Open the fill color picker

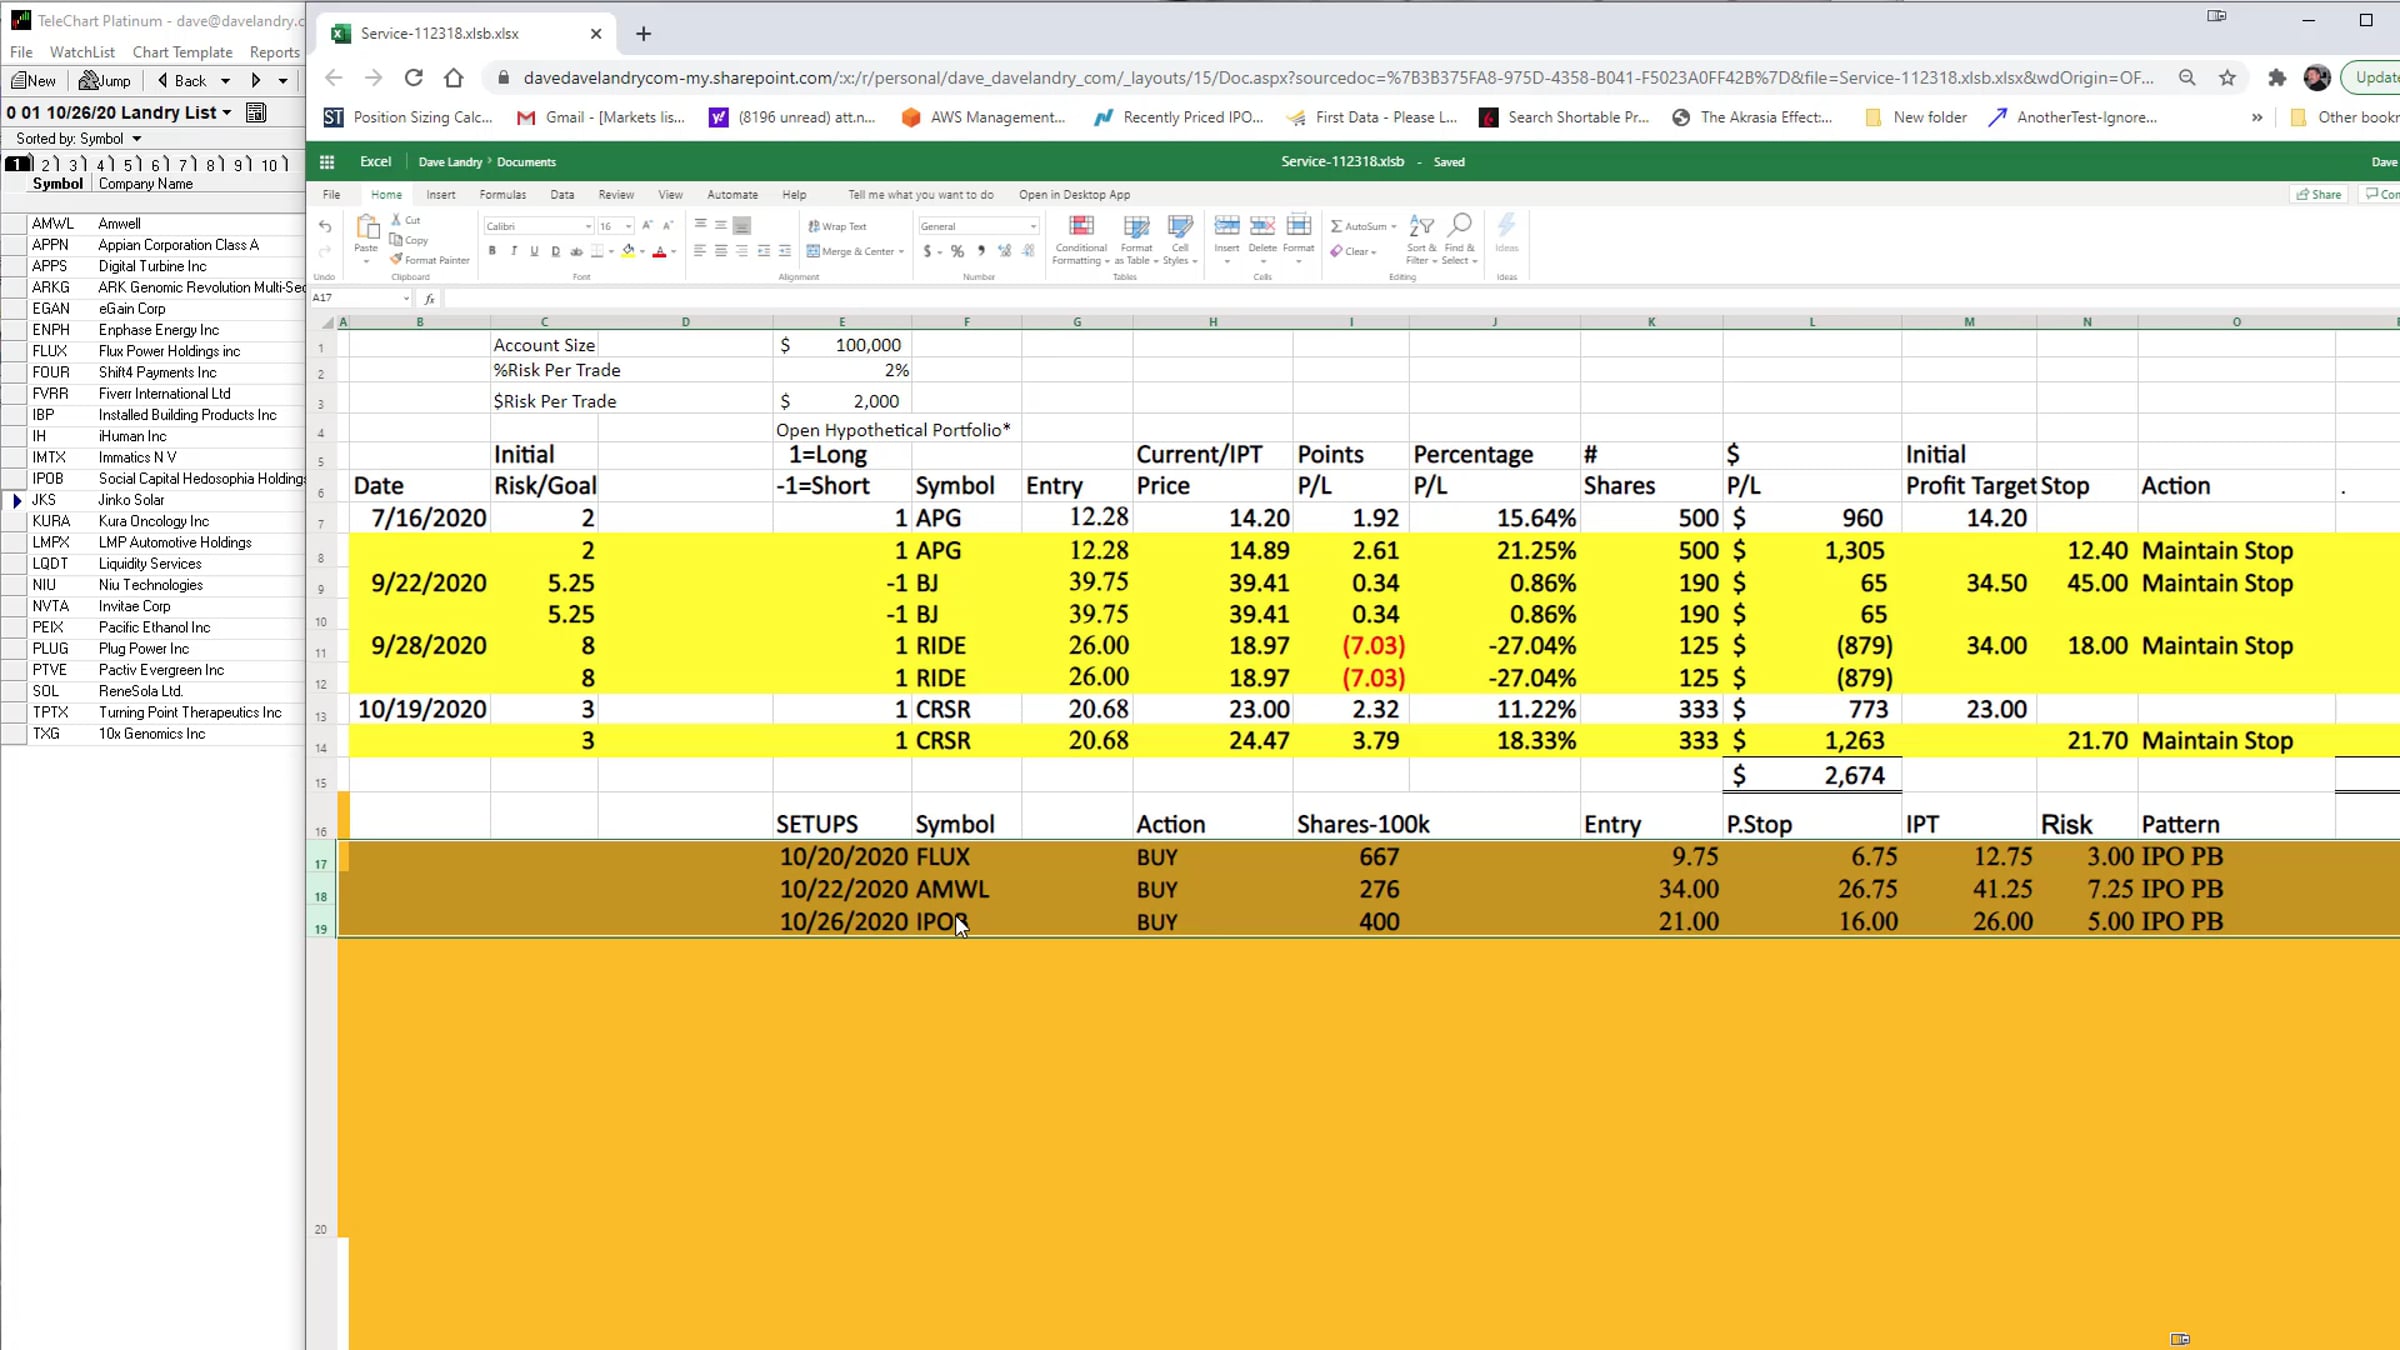(x=628, y=251)
